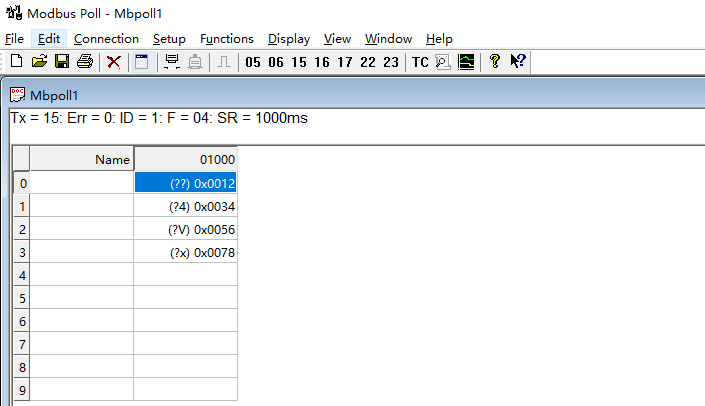Click the Mbpoll1 document window icon
This screenshot has width=705, height=406.
pos(17,95)
